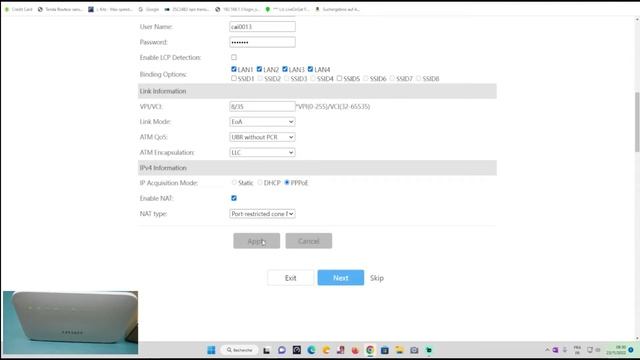Click the taskbar clock and date
640x360 pixels.
616,350
